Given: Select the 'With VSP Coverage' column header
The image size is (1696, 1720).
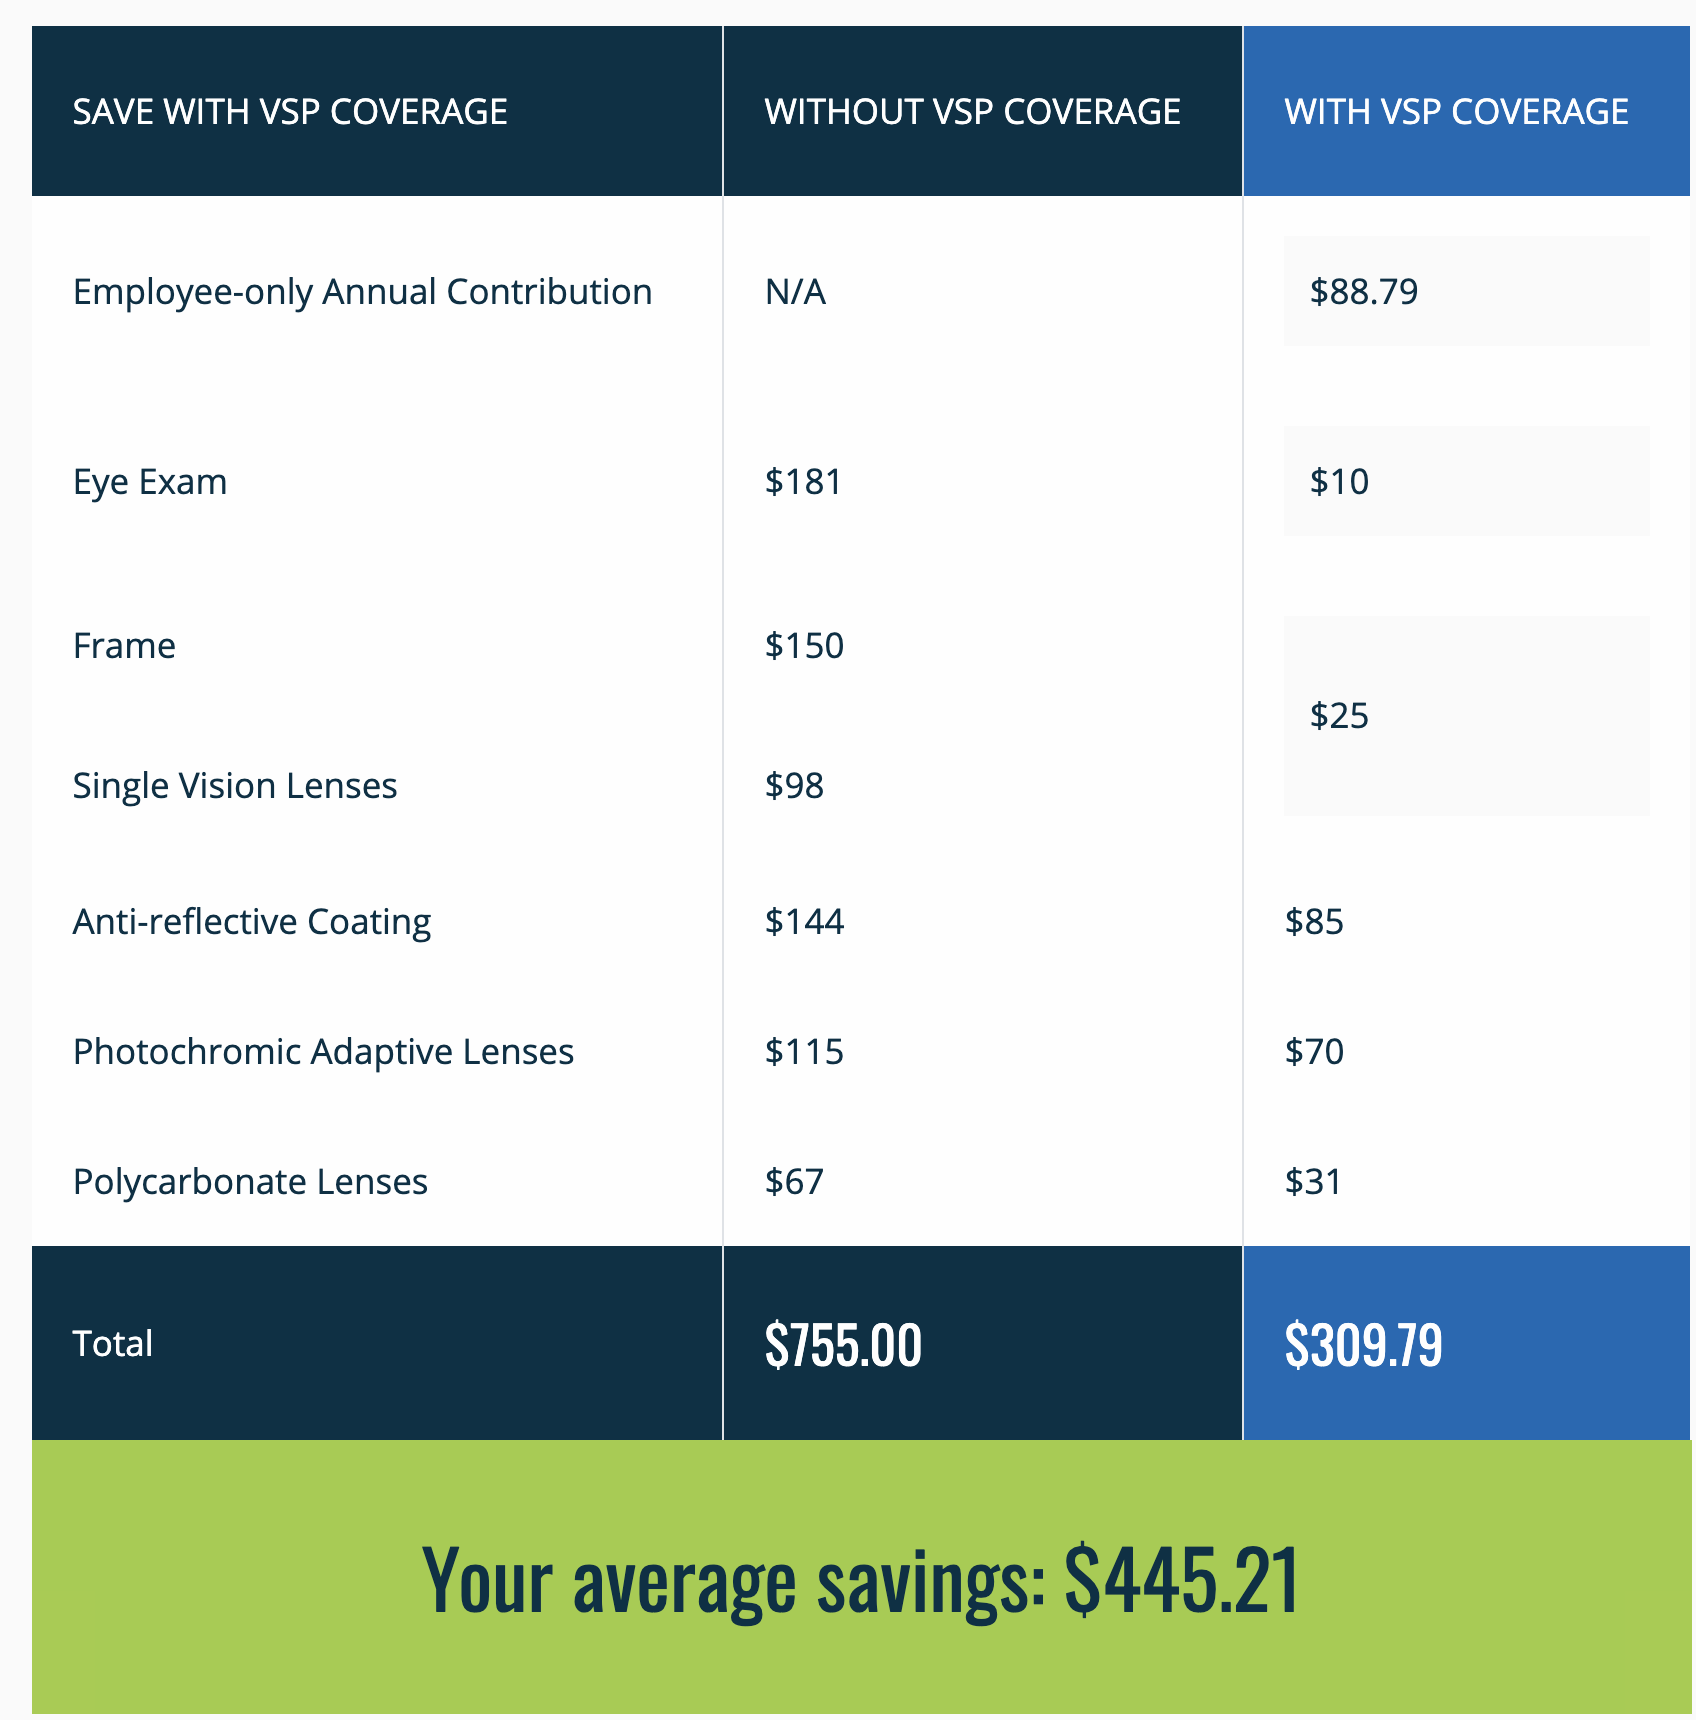Looking at the screenshot, I should 1456,111.
